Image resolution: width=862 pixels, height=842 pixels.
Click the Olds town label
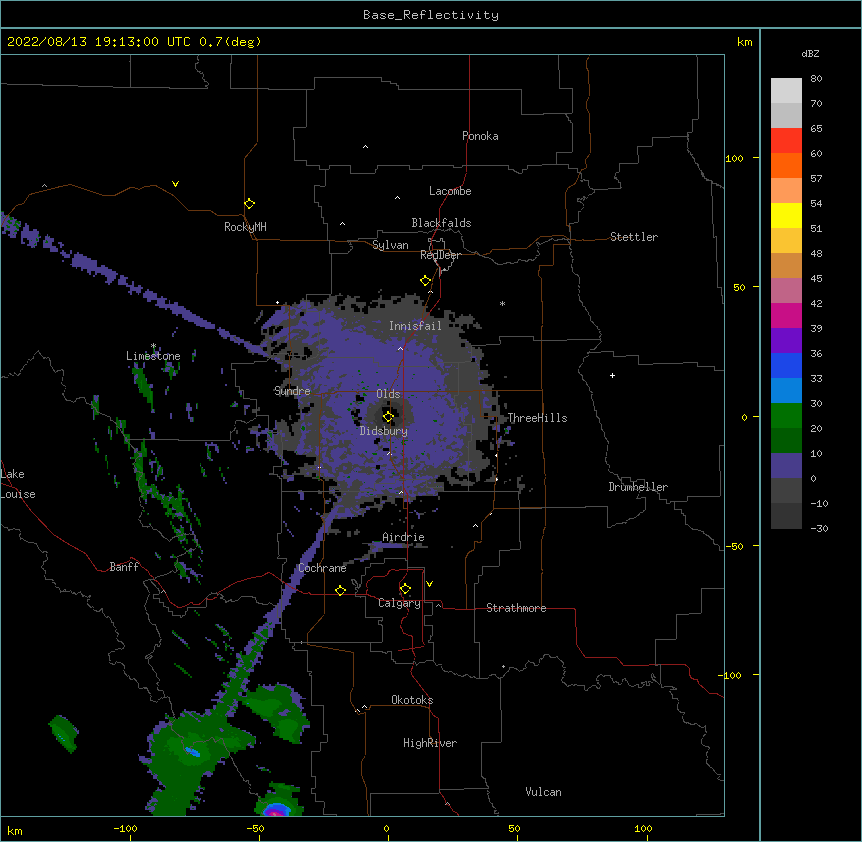(388, 394)
